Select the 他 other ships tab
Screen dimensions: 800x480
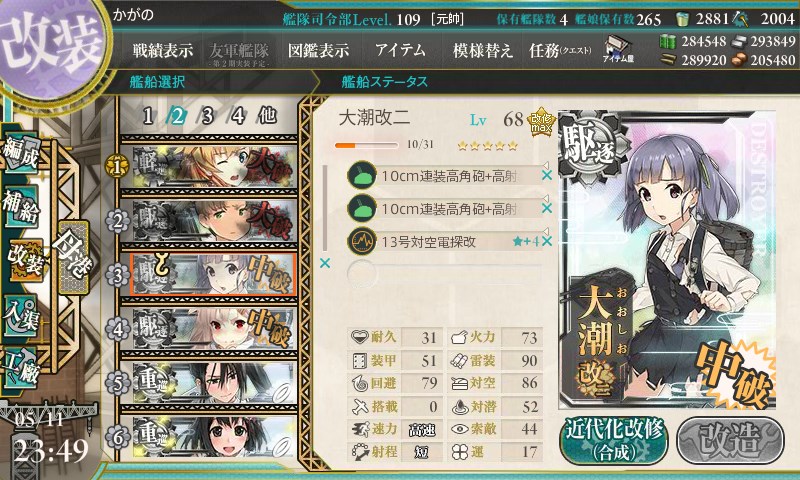267,116
